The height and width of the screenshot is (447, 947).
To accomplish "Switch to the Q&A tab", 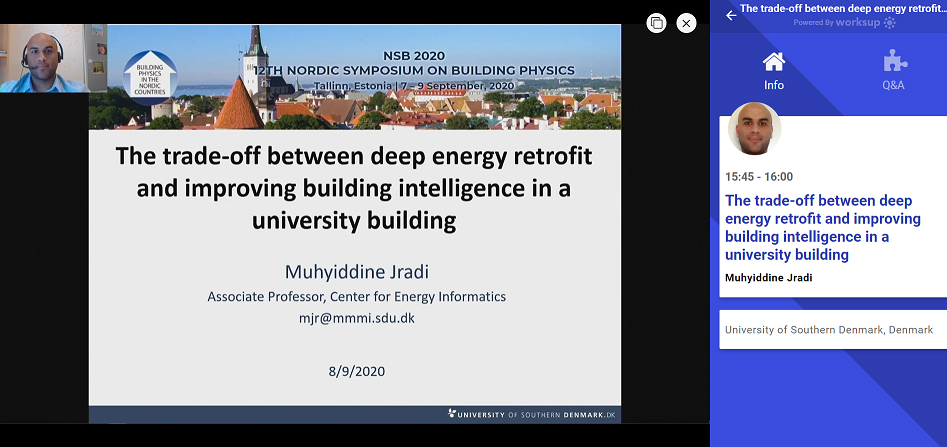I will (x=893, y=69).
